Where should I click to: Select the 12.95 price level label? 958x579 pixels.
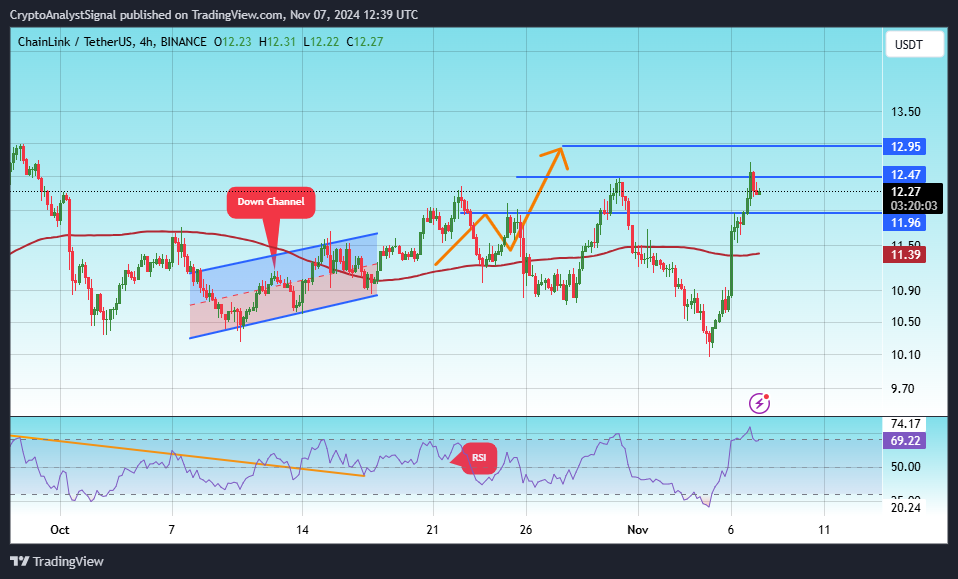[905, 147]
